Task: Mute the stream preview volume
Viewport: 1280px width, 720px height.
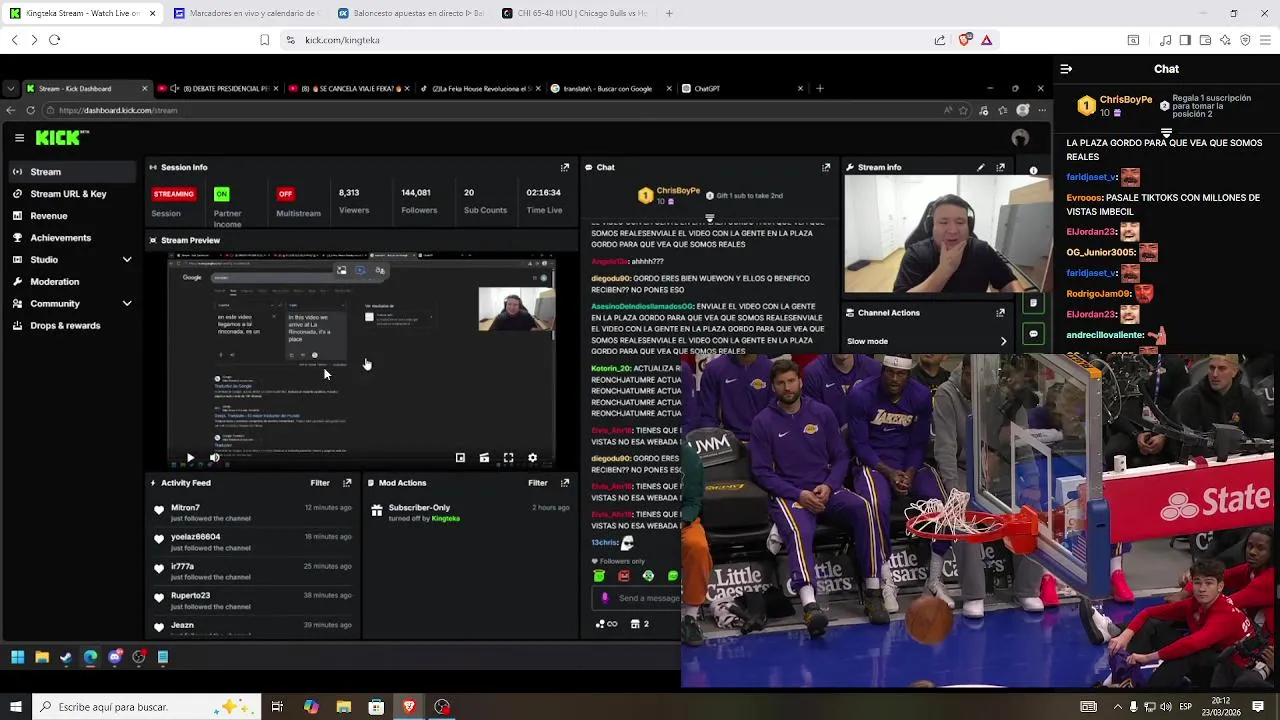Action: coord(214,458)
